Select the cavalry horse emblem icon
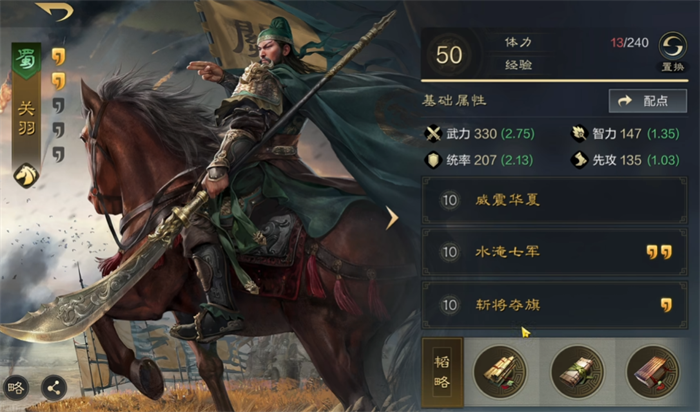Image resolution: width=700 pixels, height=412 pixels. [x=26, y=175]
